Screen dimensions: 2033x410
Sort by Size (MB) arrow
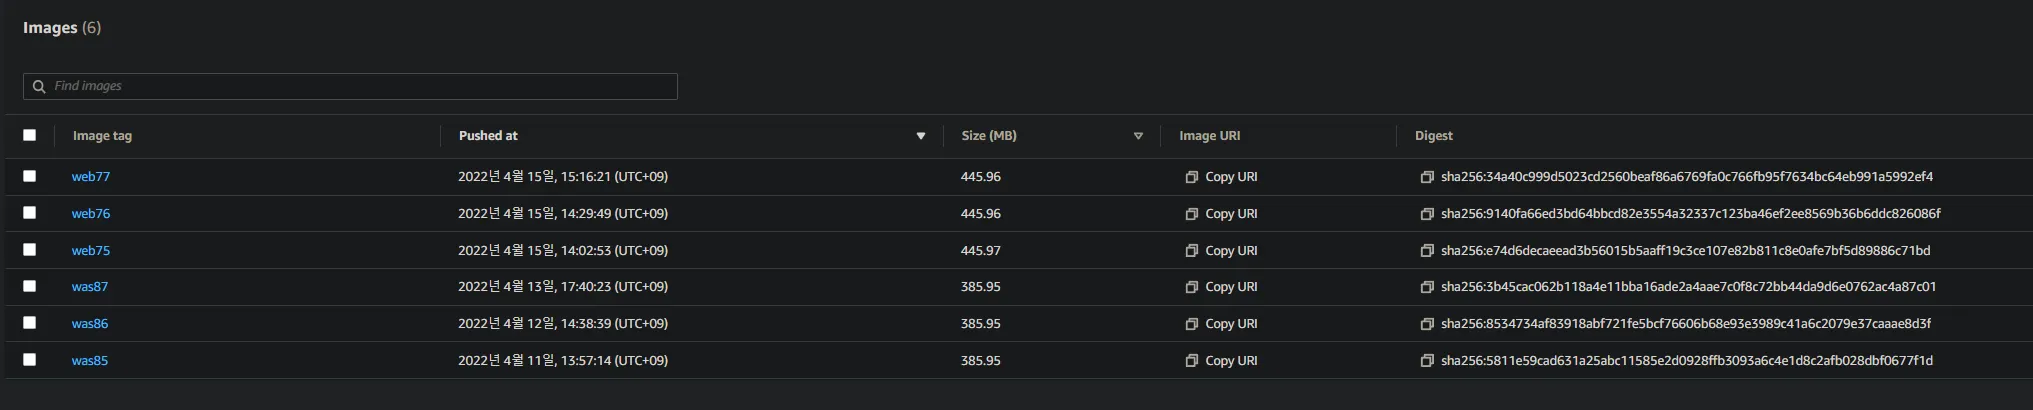(x=1138, y=136)
